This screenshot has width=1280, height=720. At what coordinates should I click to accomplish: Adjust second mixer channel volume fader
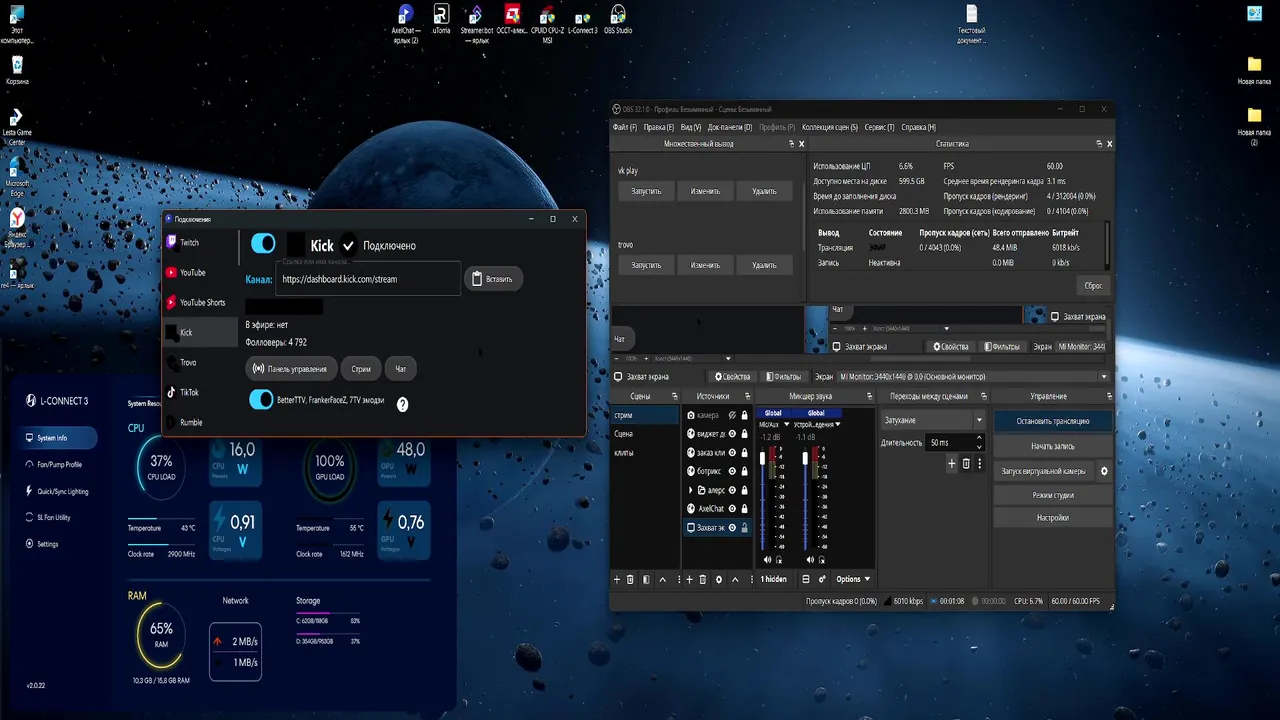(805, 458)
